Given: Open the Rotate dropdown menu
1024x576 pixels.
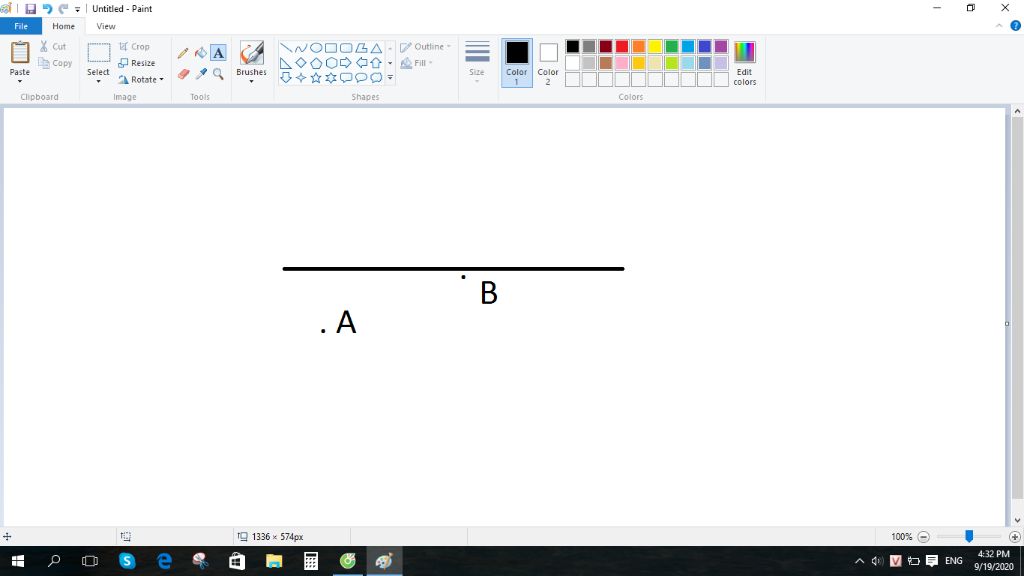Looking at the screenshot, I should (140, 80).
